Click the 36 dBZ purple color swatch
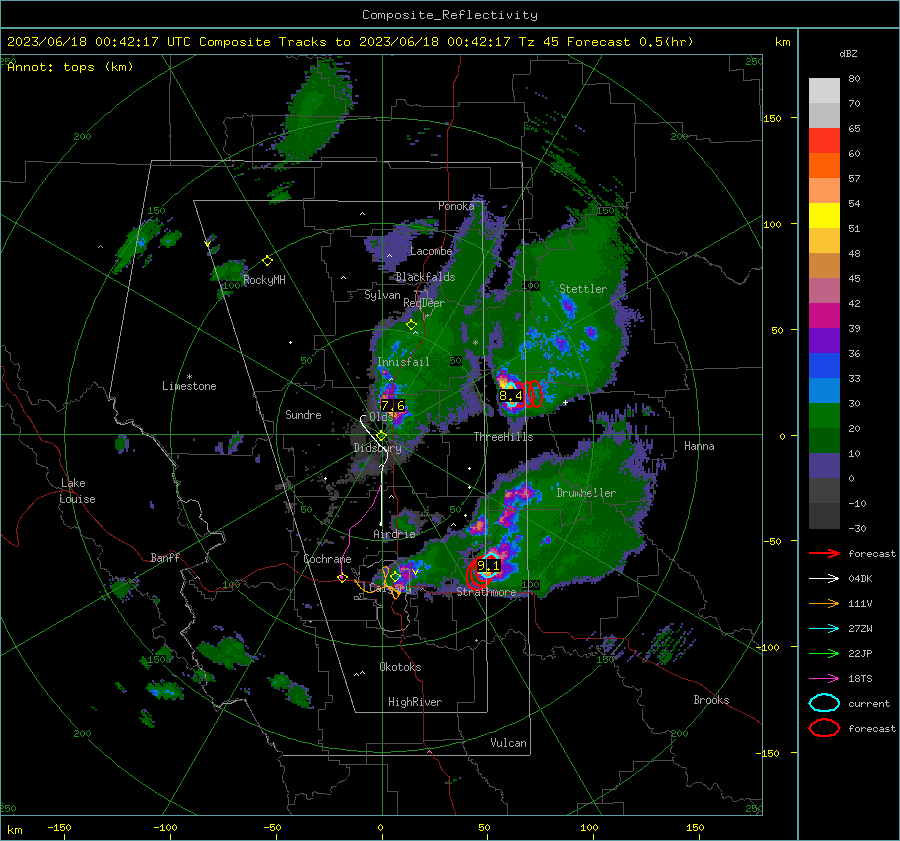The width and height of the screenshot is (900, 841). [x=824, y=340]
